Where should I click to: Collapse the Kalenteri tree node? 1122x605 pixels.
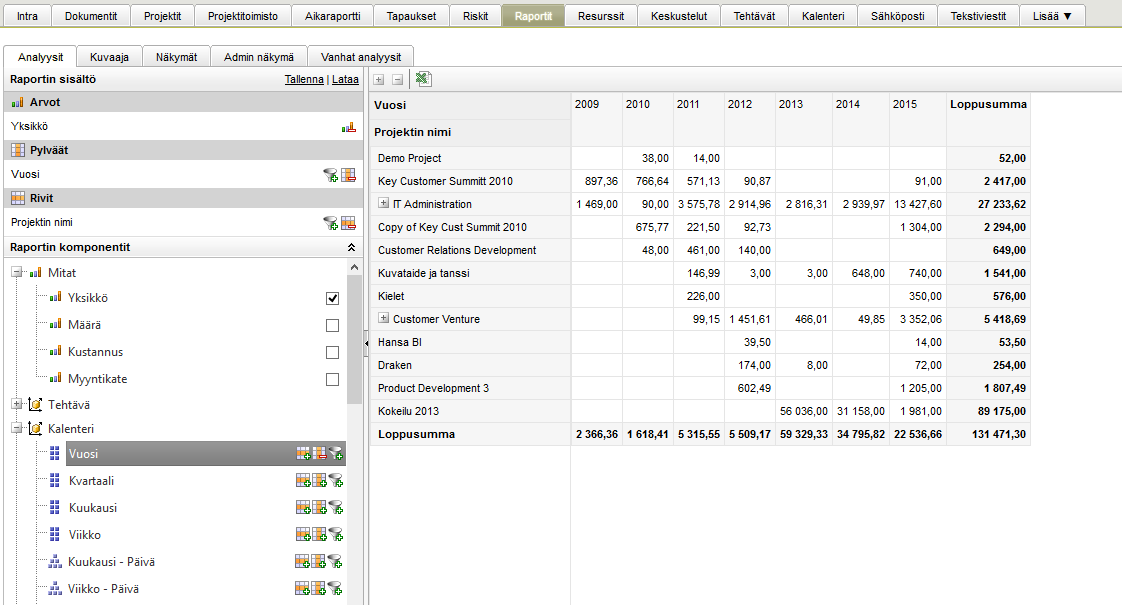[16, 429]
